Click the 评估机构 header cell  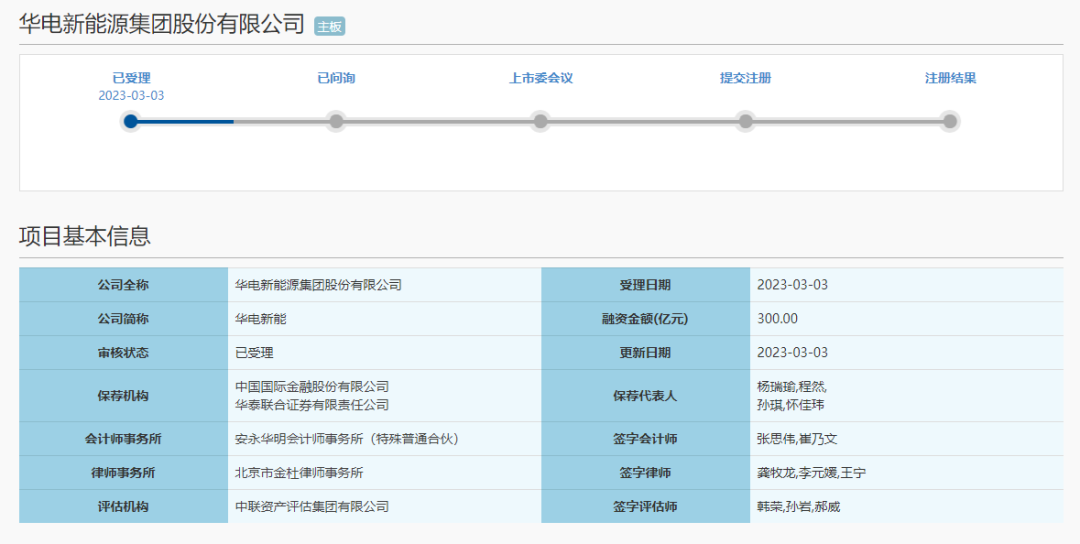pyautogui.click(x=123, y=507)
